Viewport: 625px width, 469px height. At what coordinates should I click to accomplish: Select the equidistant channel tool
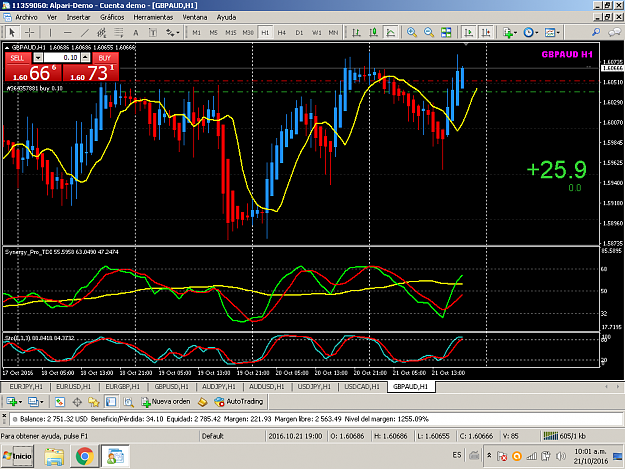tap(102, 32)
